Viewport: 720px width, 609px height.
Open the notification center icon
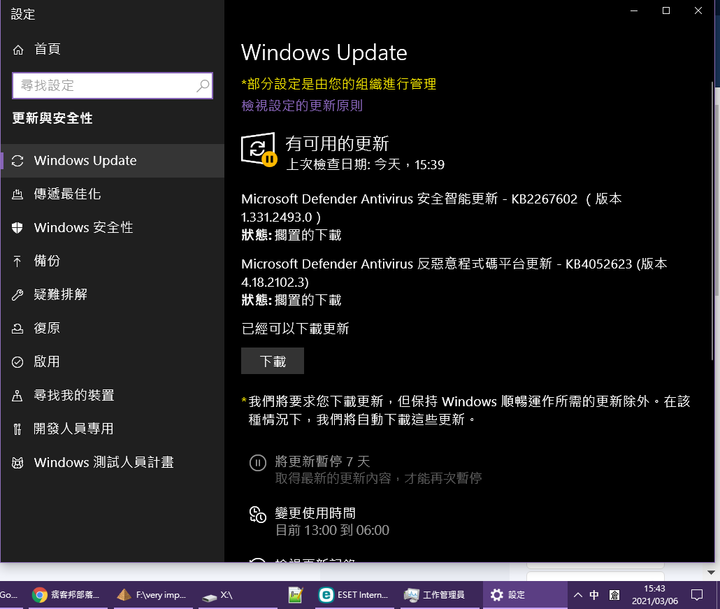point(697,595)
